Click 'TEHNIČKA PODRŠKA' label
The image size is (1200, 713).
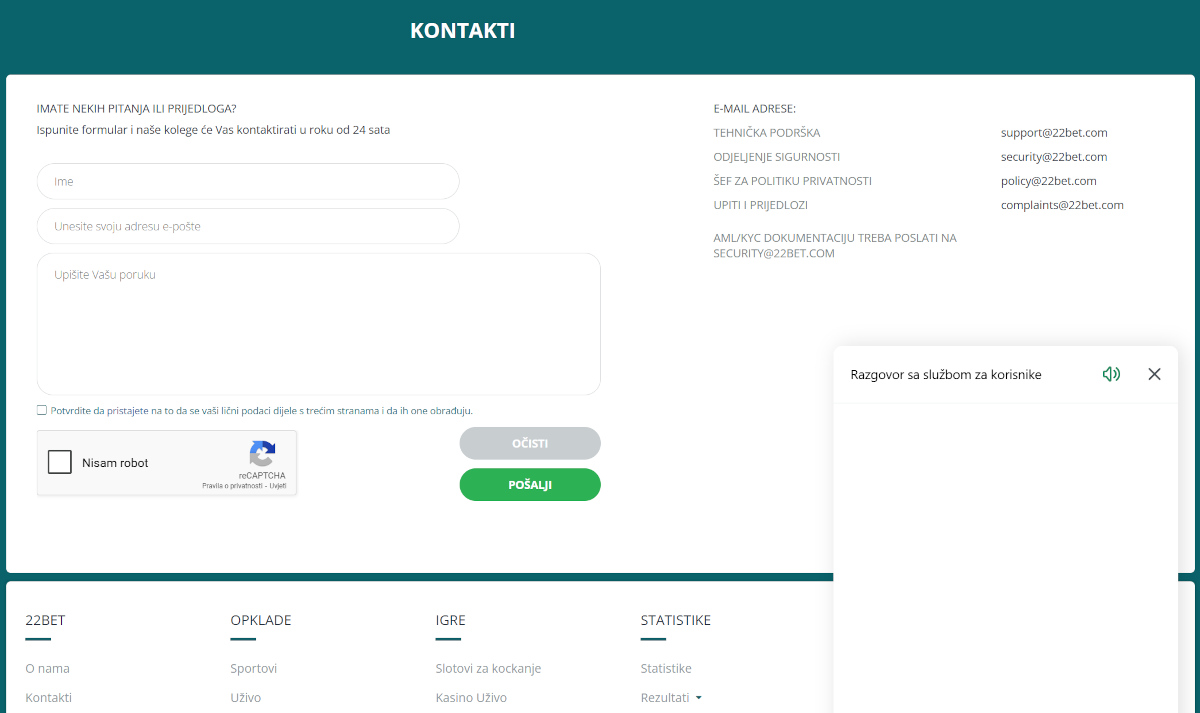767,133
